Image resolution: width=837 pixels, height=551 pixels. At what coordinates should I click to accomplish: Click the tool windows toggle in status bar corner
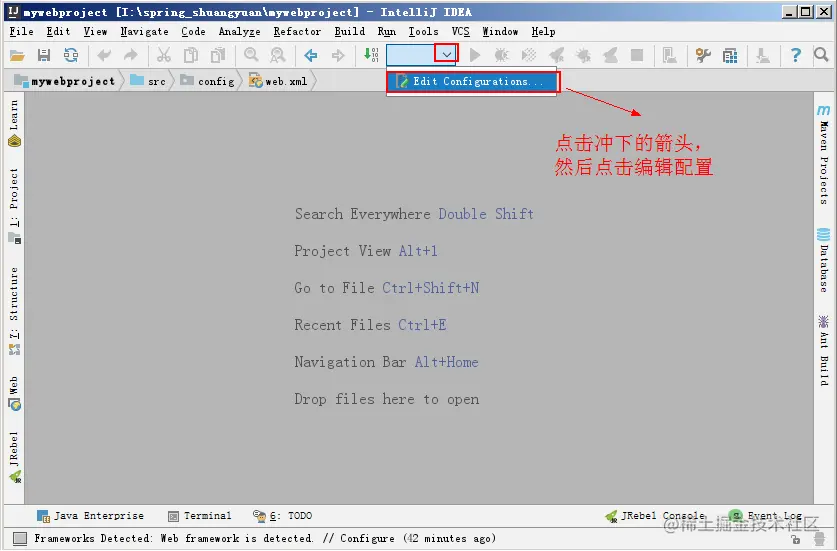[x=20, y=538]
